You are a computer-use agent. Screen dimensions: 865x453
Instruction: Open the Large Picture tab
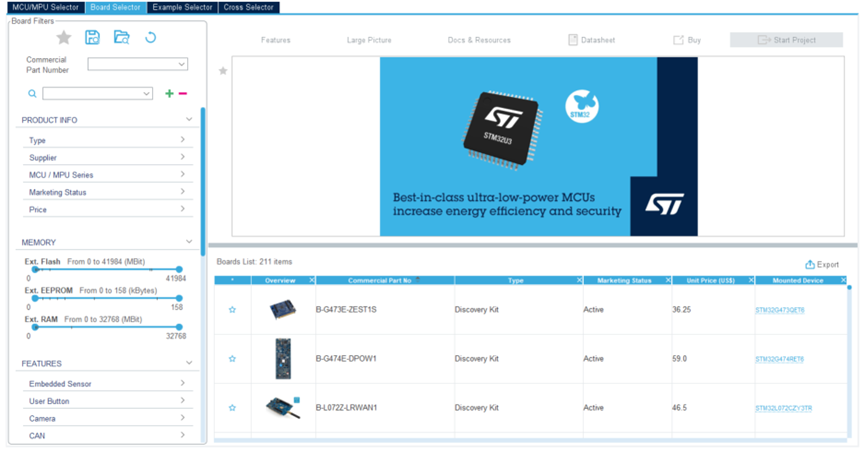(369, 40)
